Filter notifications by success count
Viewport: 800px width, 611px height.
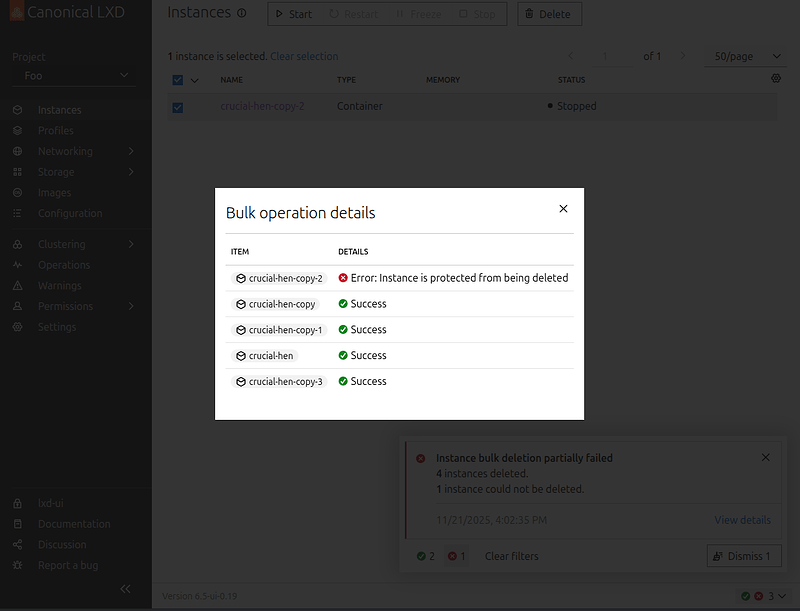pyautogui.click(x=426, y=556)
